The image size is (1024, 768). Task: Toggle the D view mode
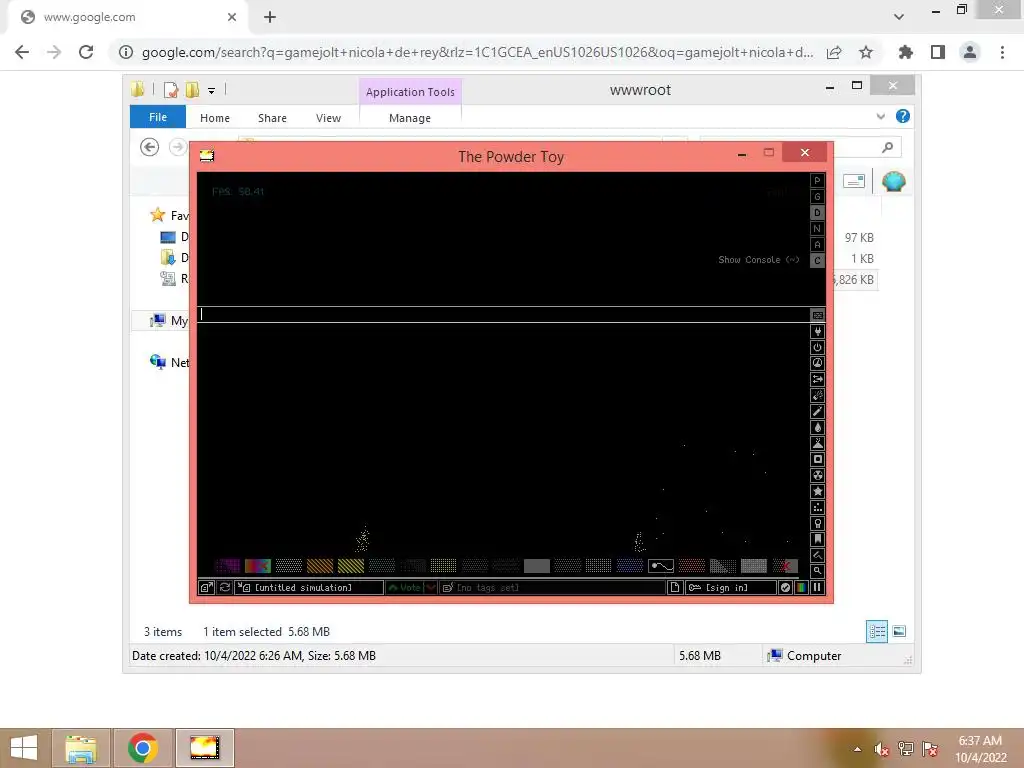(x=817, y=212)
